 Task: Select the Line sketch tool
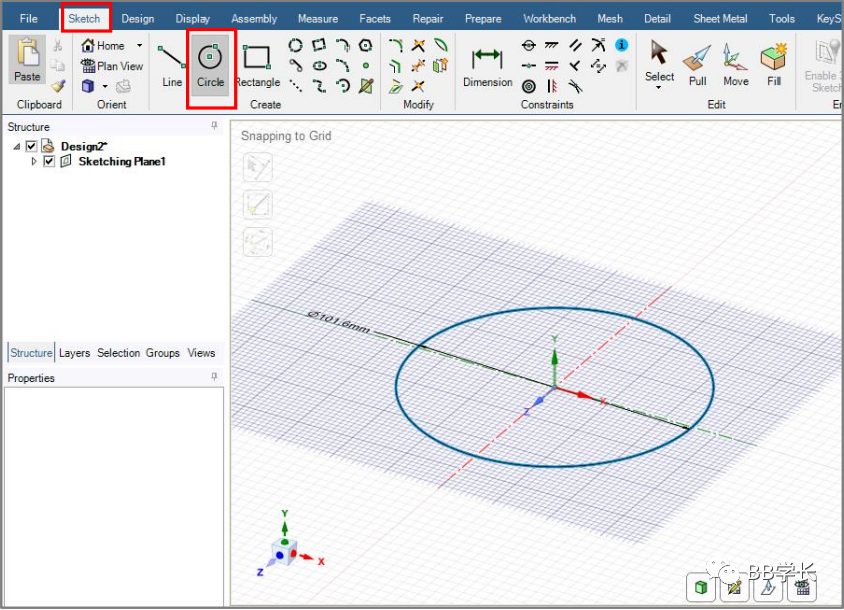(172, 66)
